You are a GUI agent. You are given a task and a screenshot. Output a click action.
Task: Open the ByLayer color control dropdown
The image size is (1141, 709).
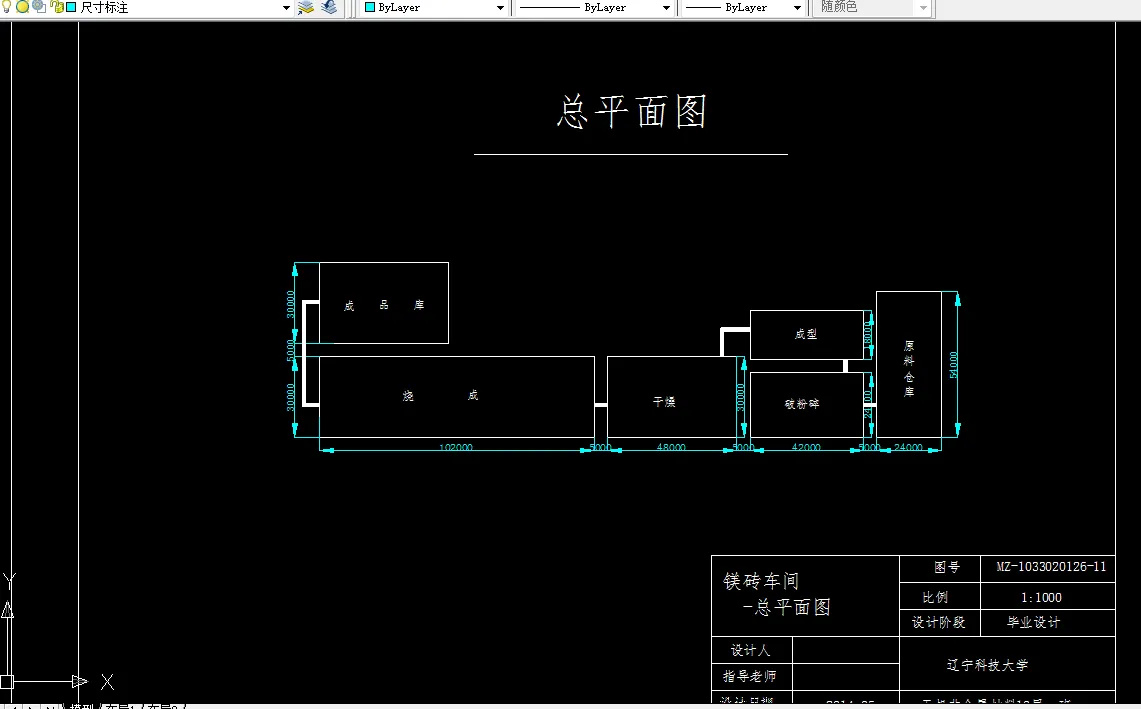click(500, 8)
